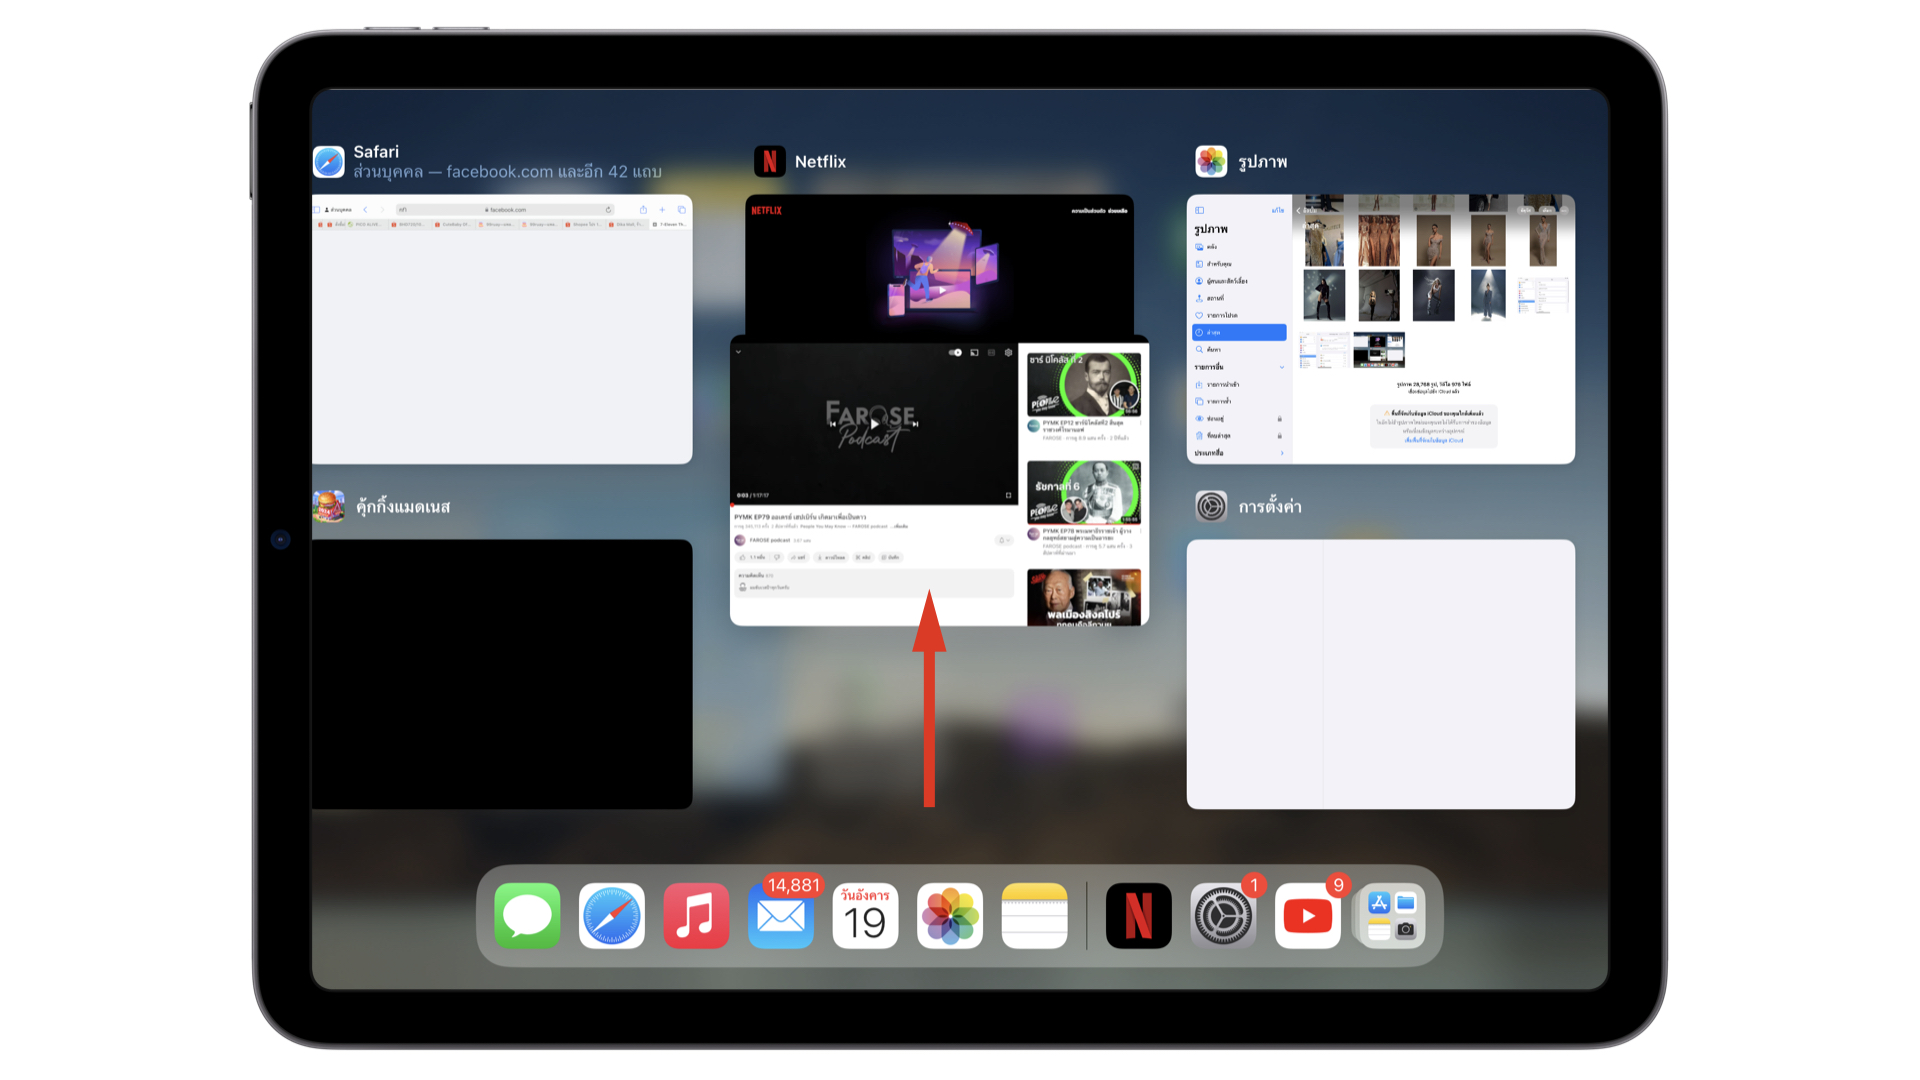The height and width of the screenshot is (1080, 1920).
Task: Open the Netflix icon in the dock
Action: tap(1138, 915)
